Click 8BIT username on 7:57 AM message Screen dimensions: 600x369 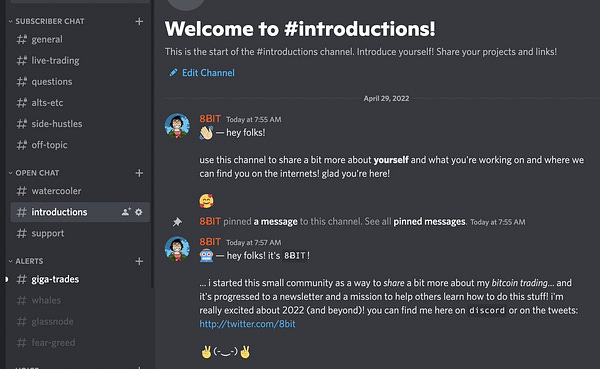(210, 242)
